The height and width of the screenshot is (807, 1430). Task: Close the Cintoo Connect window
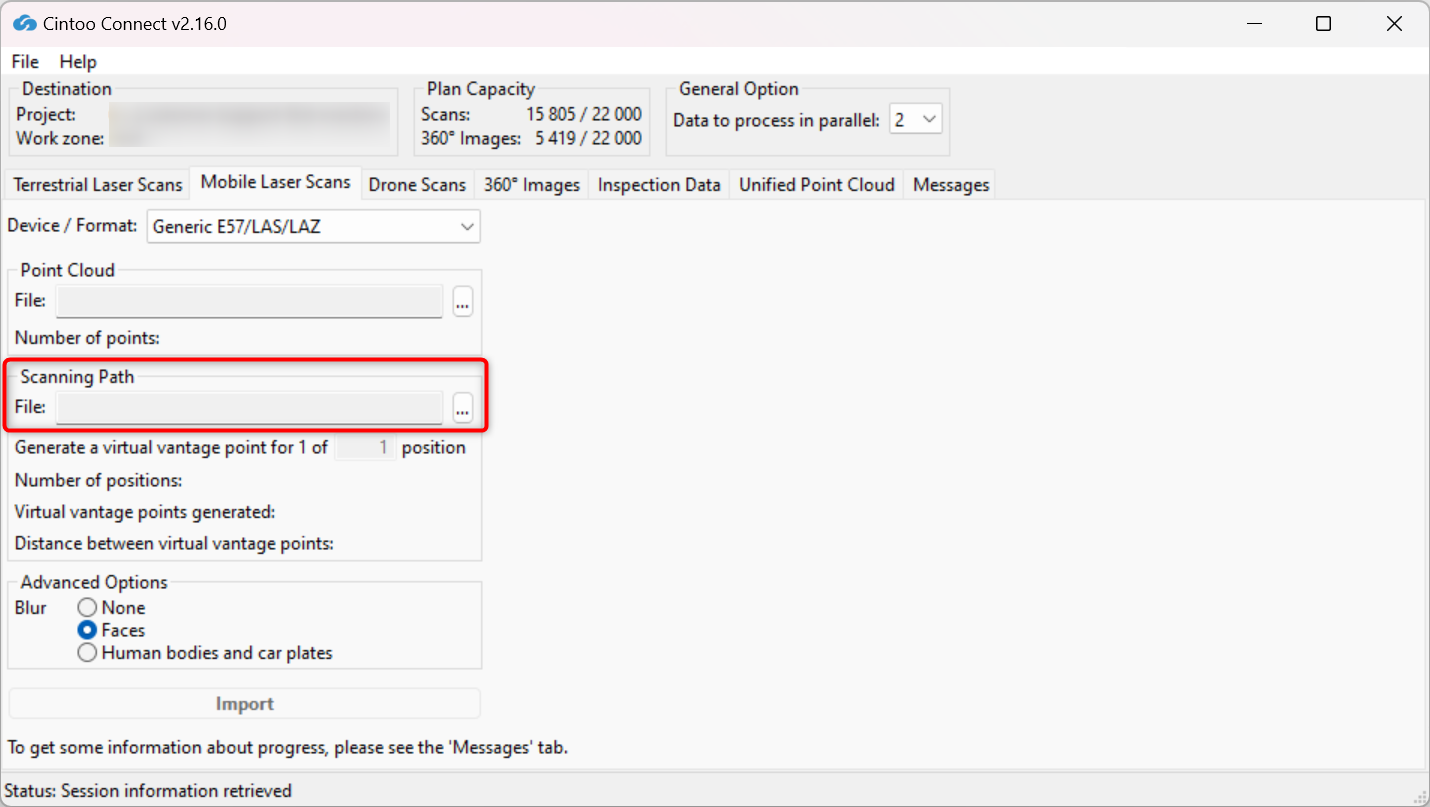point(1394,24)
